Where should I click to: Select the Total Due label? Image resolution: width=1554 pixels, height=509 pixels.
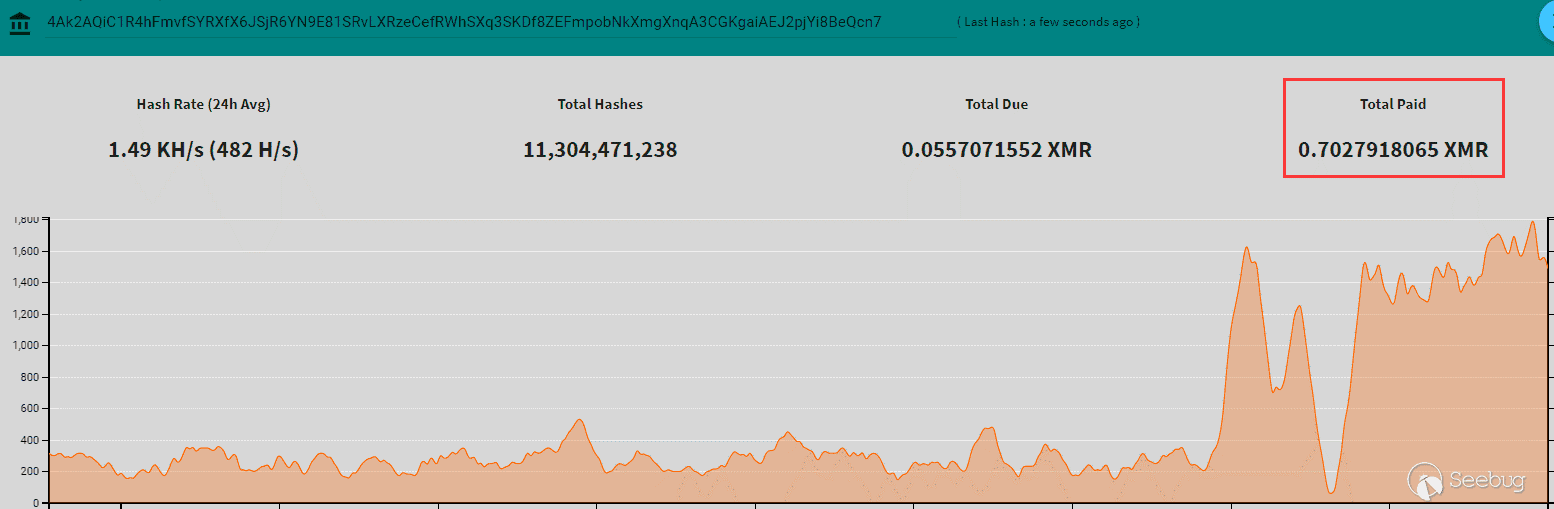click(996, 104)
